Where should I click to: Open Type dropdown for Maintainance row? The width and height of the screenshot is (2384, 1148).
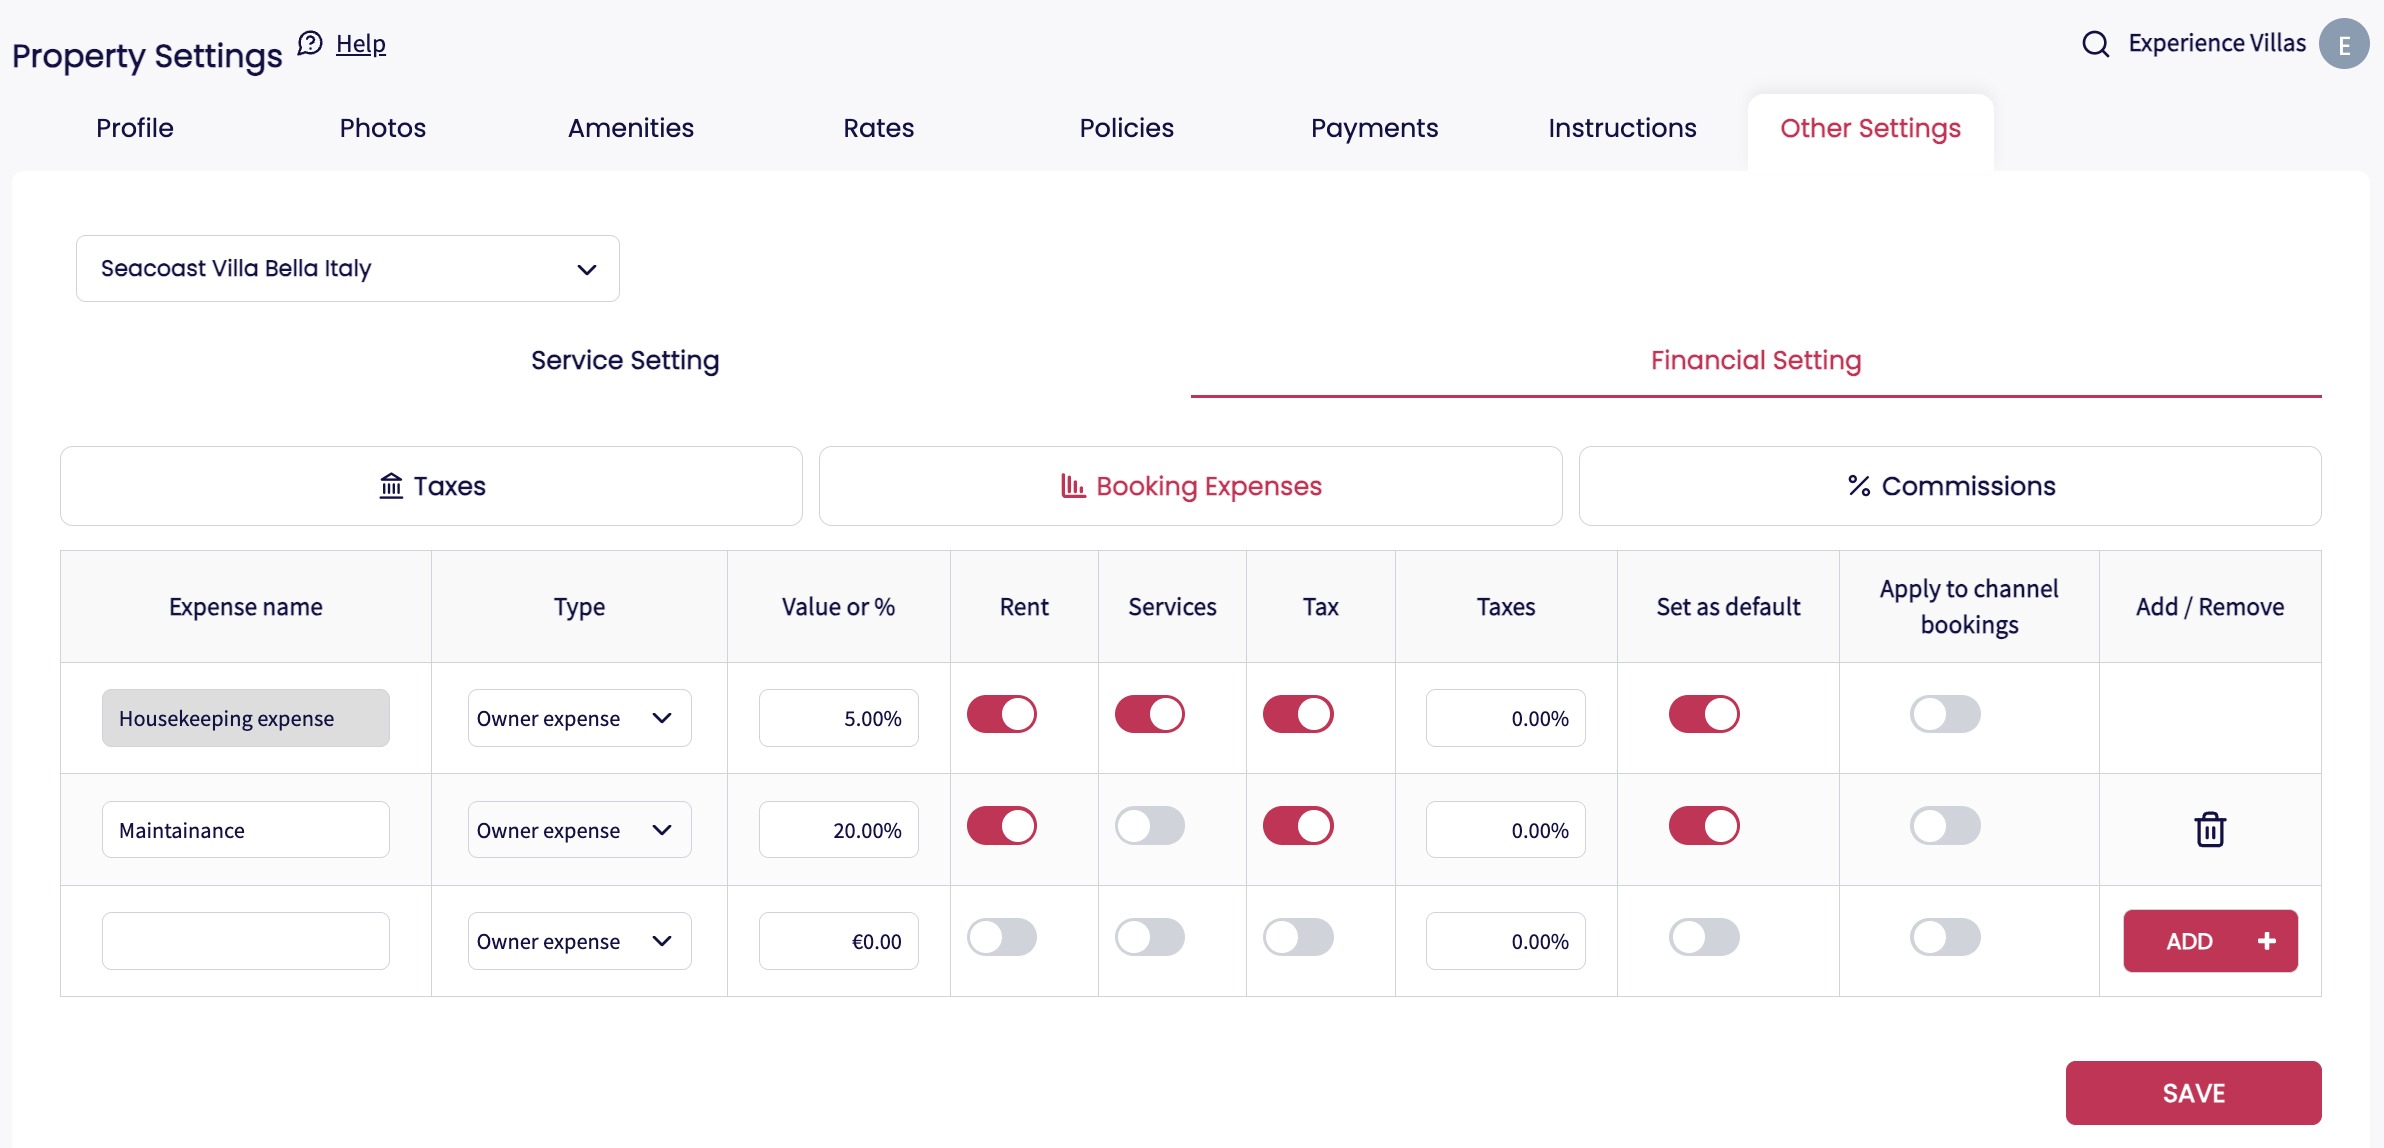point(578,830)
